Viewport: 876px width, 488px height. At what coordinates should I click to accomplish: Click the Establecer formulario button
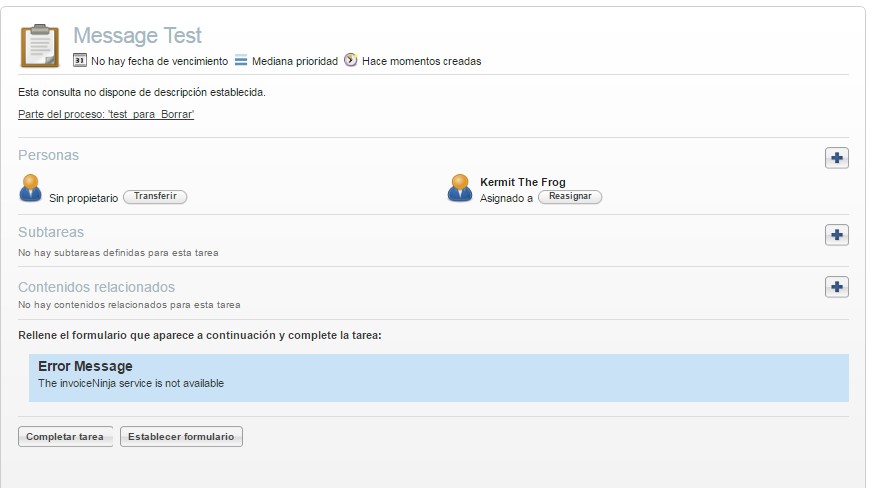tap(181, 437)
